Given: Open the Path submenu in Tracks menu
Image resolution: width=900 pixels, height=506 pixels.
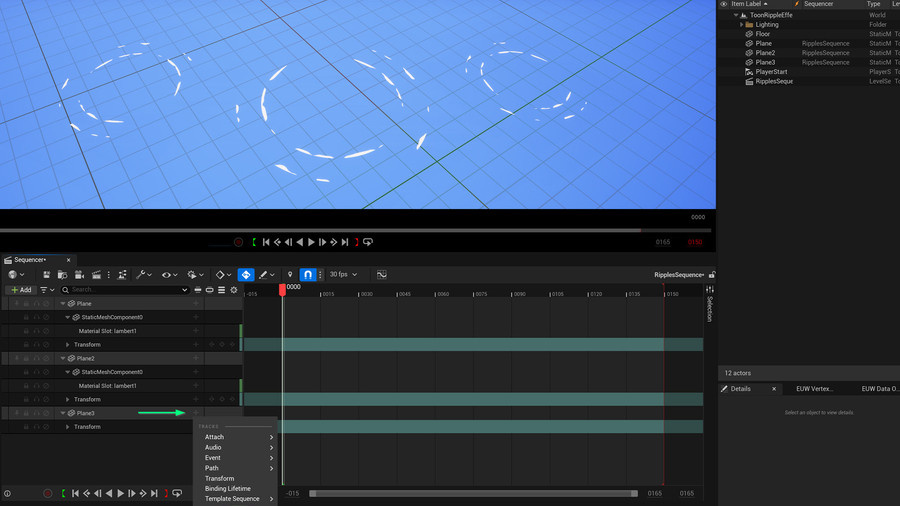Looking at the screenshot, I should tap(235, 468).
